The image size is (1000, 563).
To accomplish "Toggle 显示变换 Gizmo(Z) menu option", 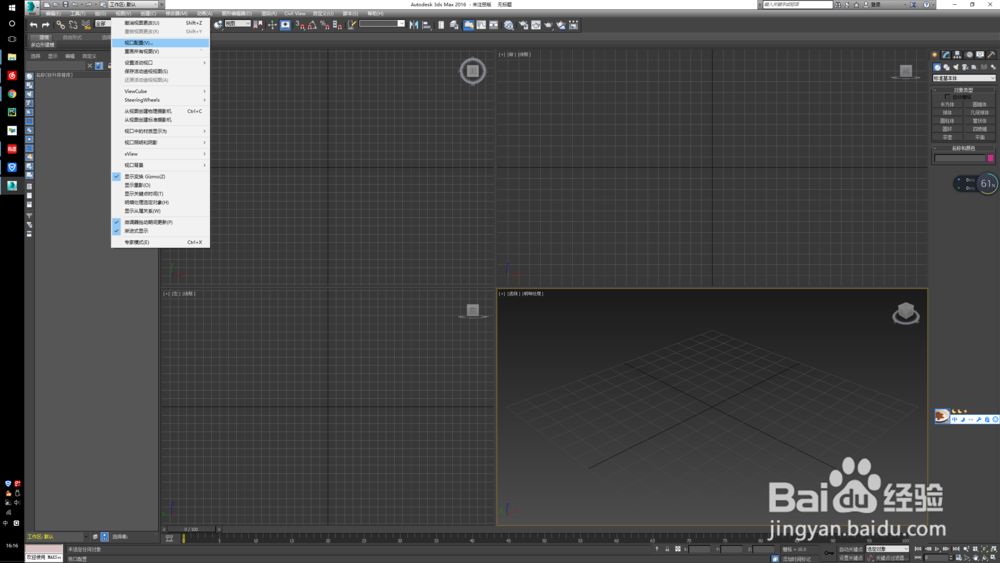I will 160,177.
